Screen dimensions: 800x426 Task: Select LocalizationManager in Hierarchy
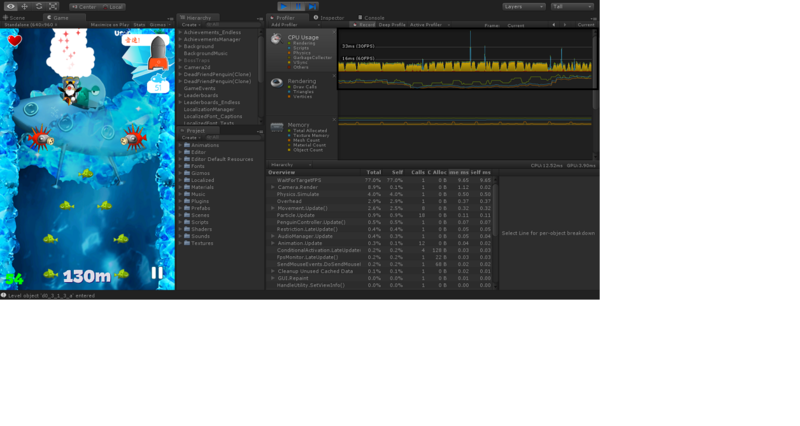(x=209, y=109)
